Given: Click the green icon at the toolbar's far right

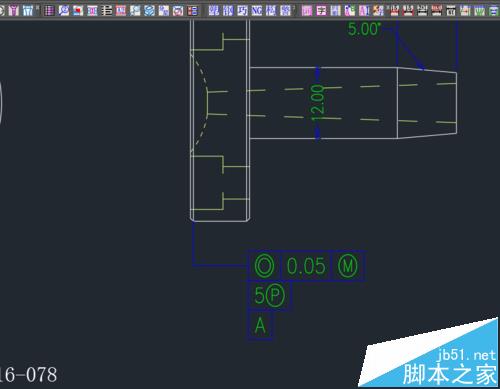Looking at the screenshot, I should click(x=494, y=10).
